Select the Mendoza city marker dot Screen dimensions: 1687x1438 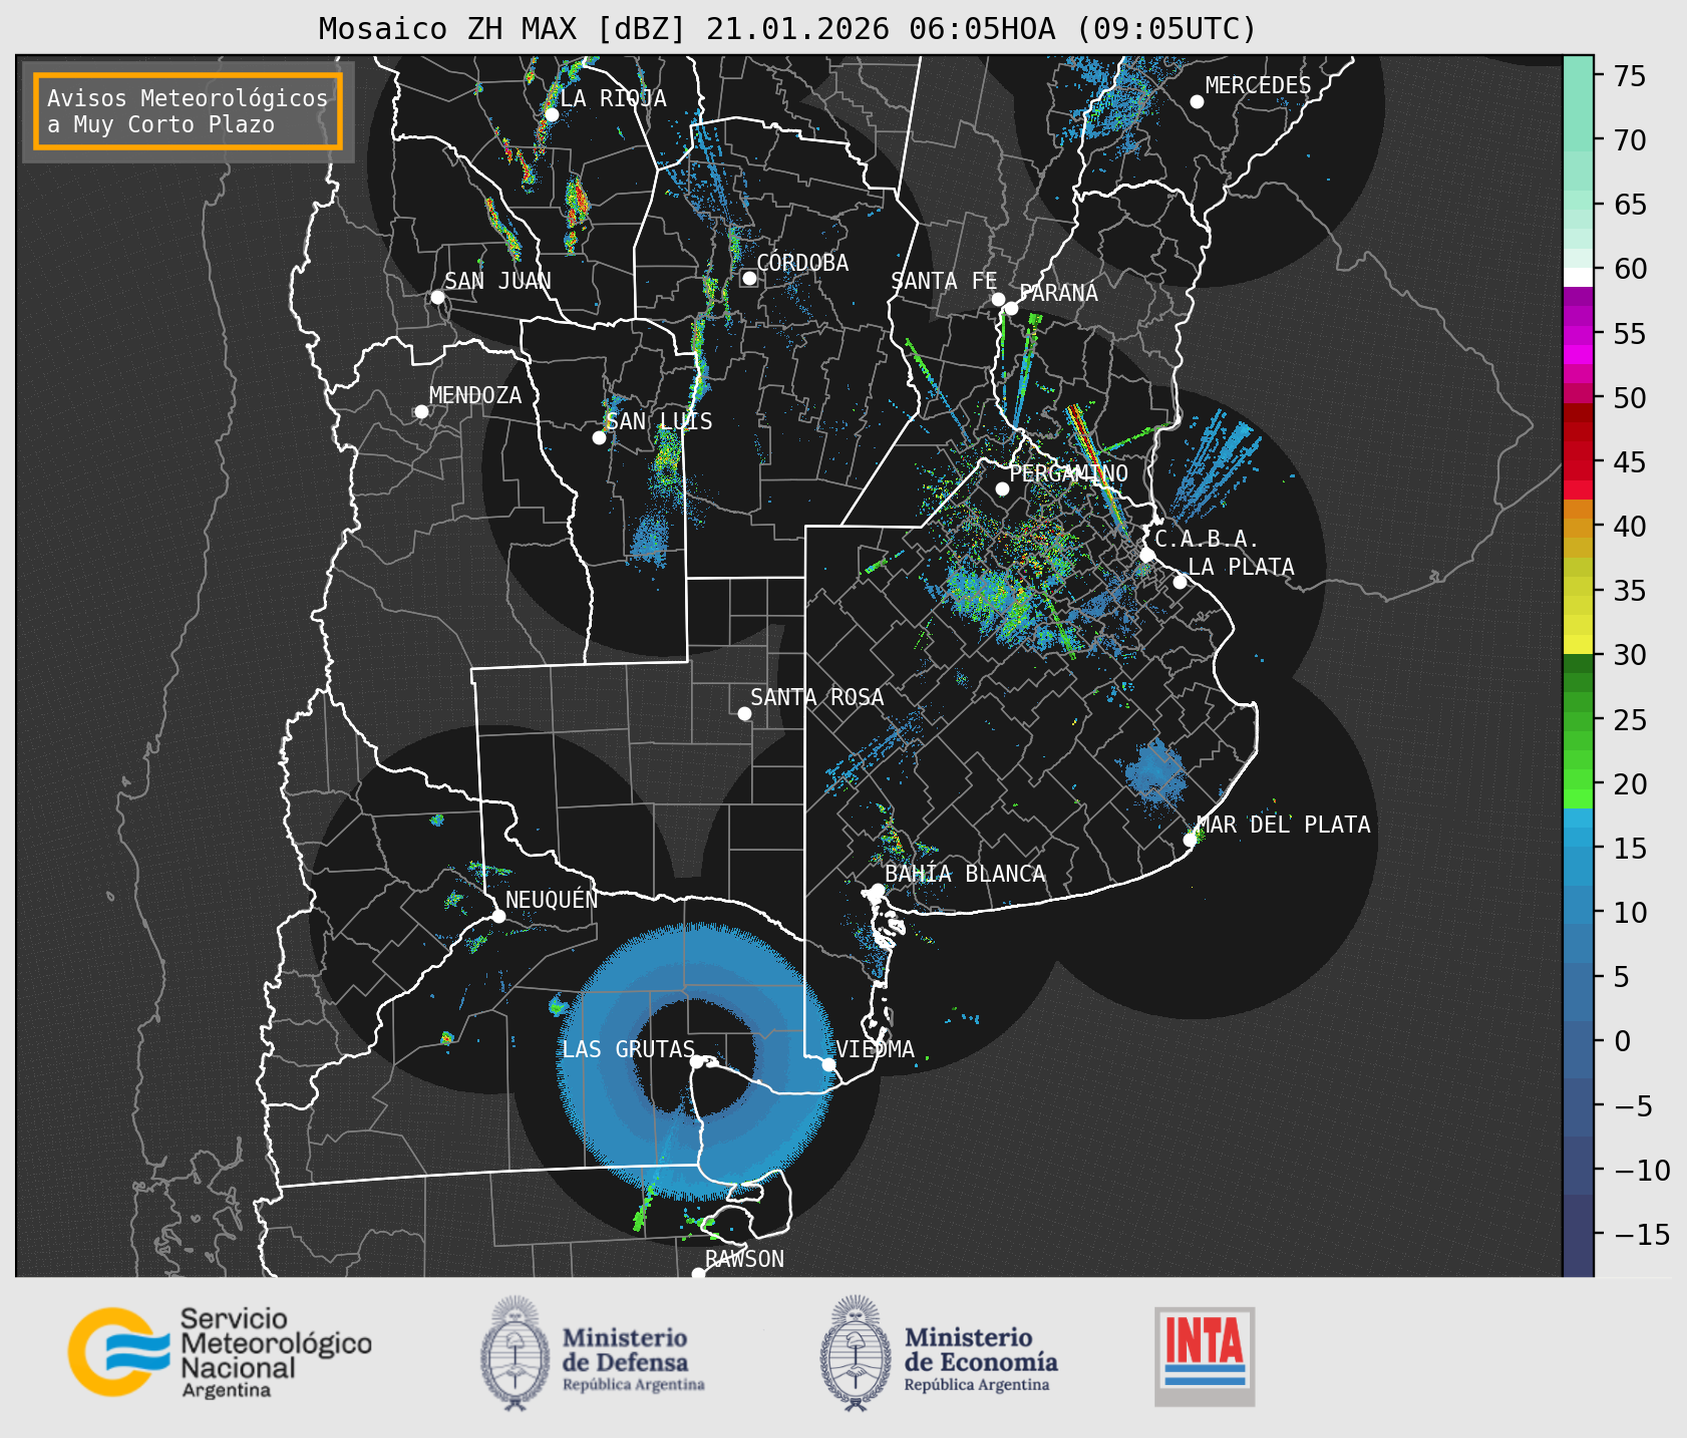click(x=421, y=412)
